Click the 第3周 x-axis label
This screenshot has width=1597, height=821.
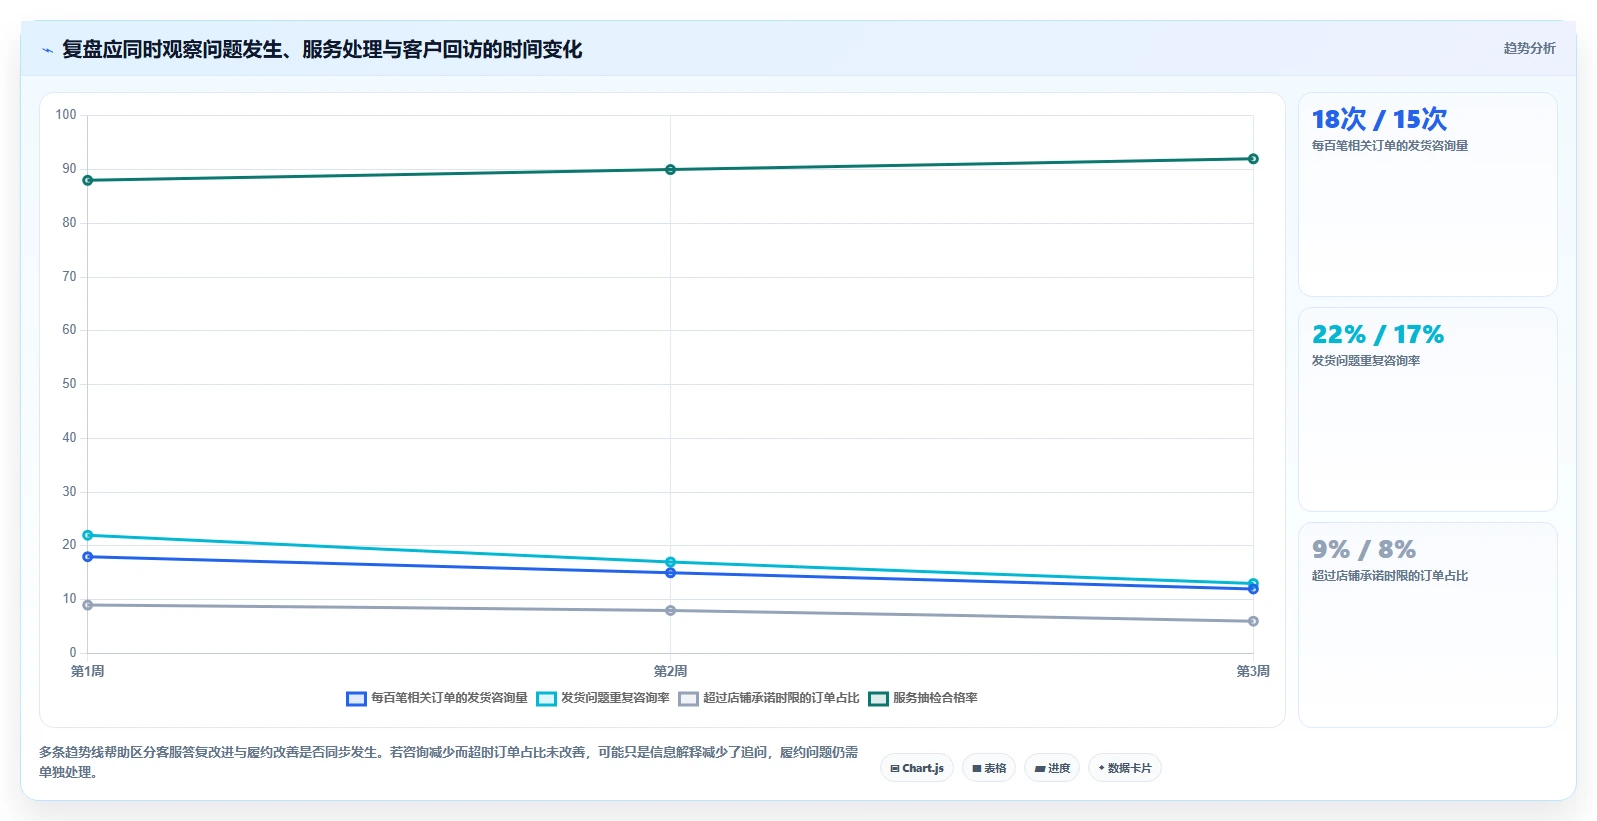coord(1253,671)
